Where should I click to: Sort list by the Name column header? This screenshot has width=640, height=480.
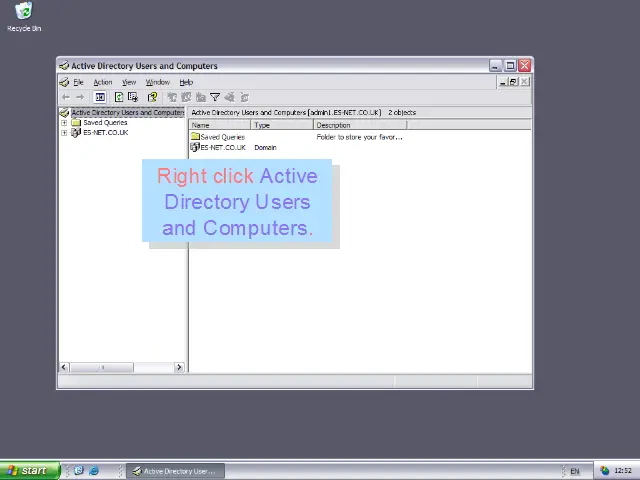220,125
